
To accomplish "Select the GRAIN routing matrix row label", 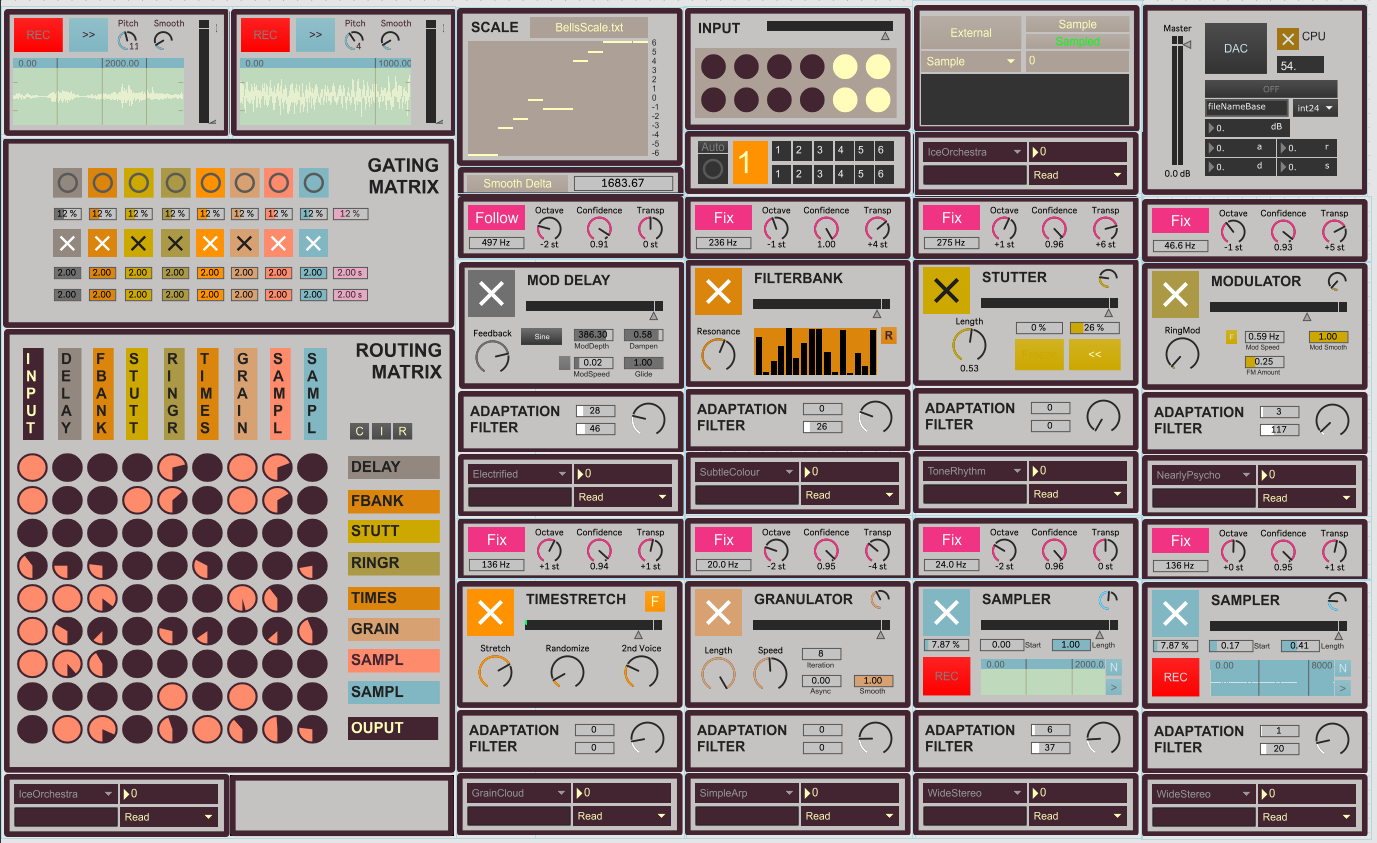I will coord(394,629).
